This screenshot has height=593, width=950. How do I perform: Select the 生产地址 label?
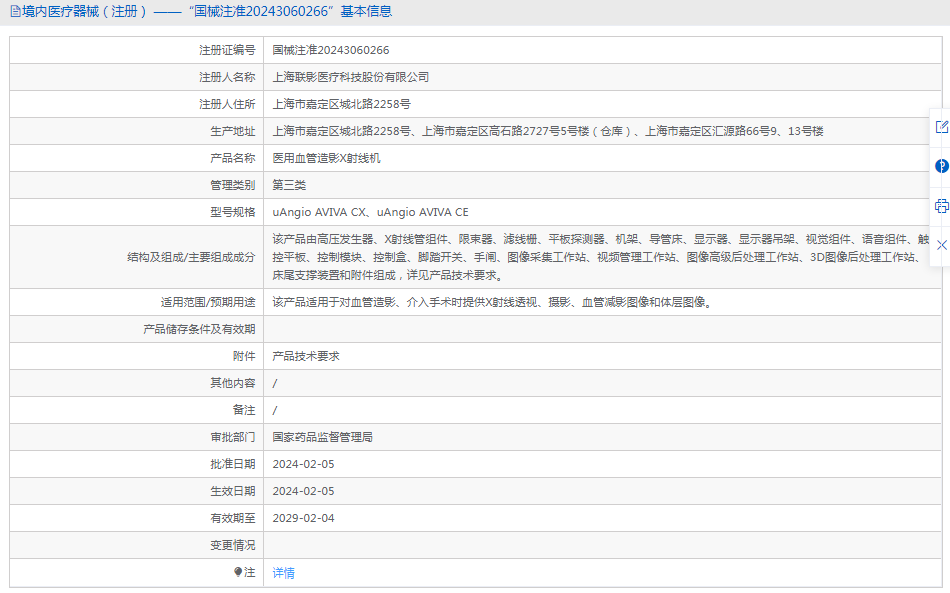233,131
